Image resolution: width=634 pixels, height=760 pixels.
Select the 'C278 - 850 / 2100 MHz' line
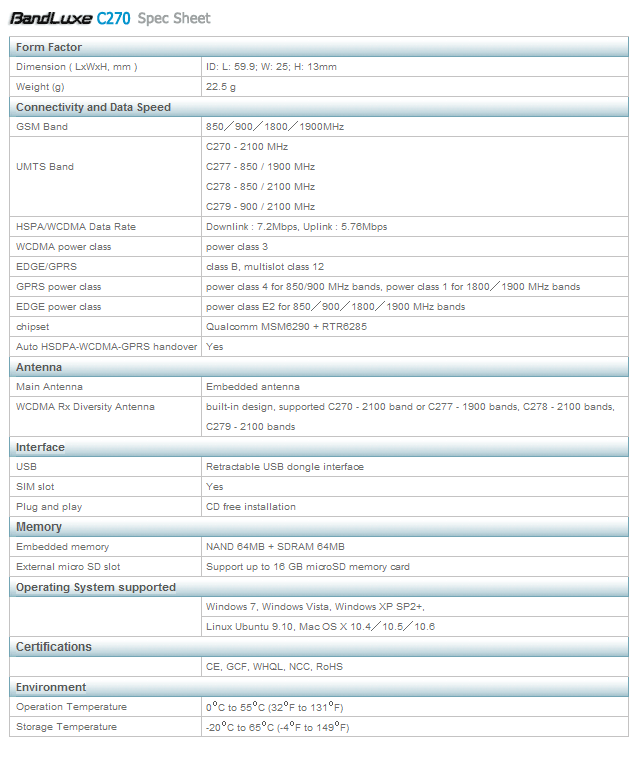click(260, 187)
